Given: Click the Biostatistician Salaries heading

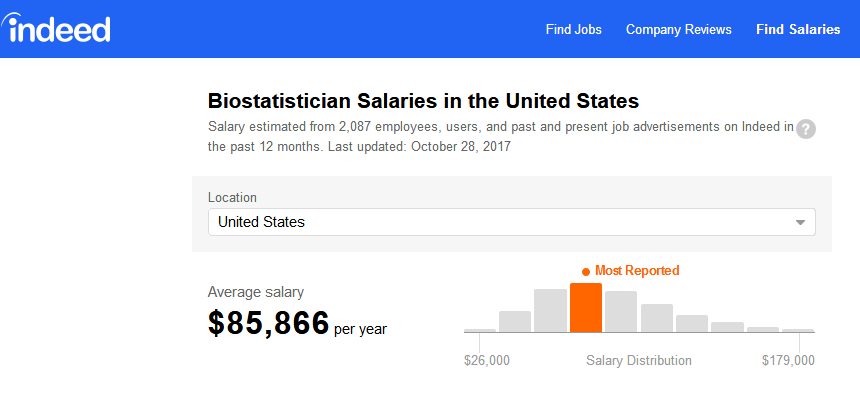Looking at the screenshot, I should (x=423, y=101).
